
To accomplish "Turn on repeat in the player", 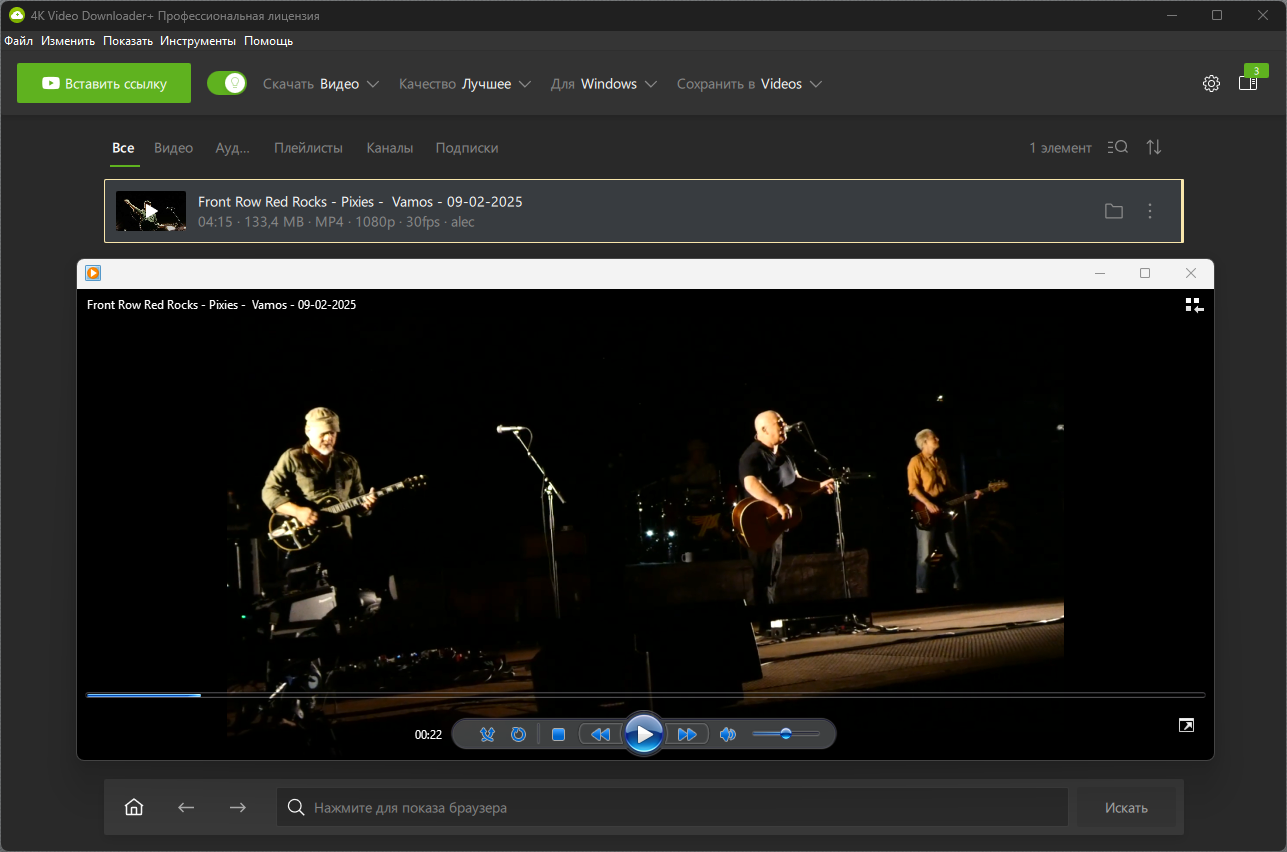I will [x=518, y=734].
